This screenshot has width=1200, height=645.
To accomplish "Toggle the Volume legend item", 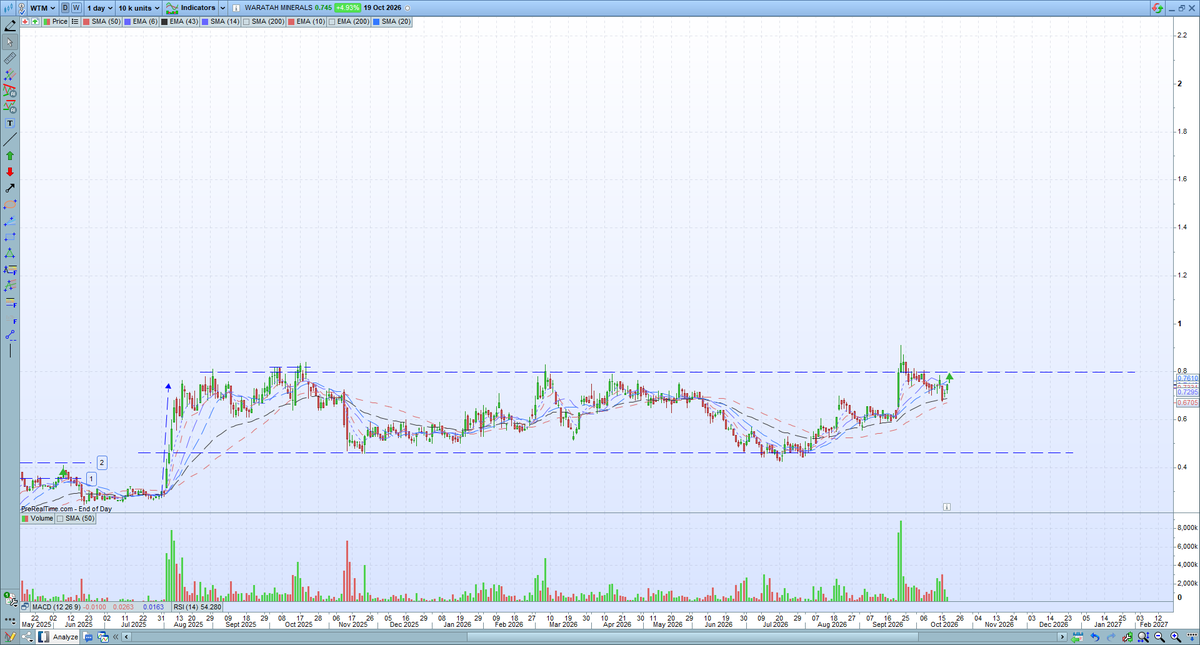I will [38, 519].
